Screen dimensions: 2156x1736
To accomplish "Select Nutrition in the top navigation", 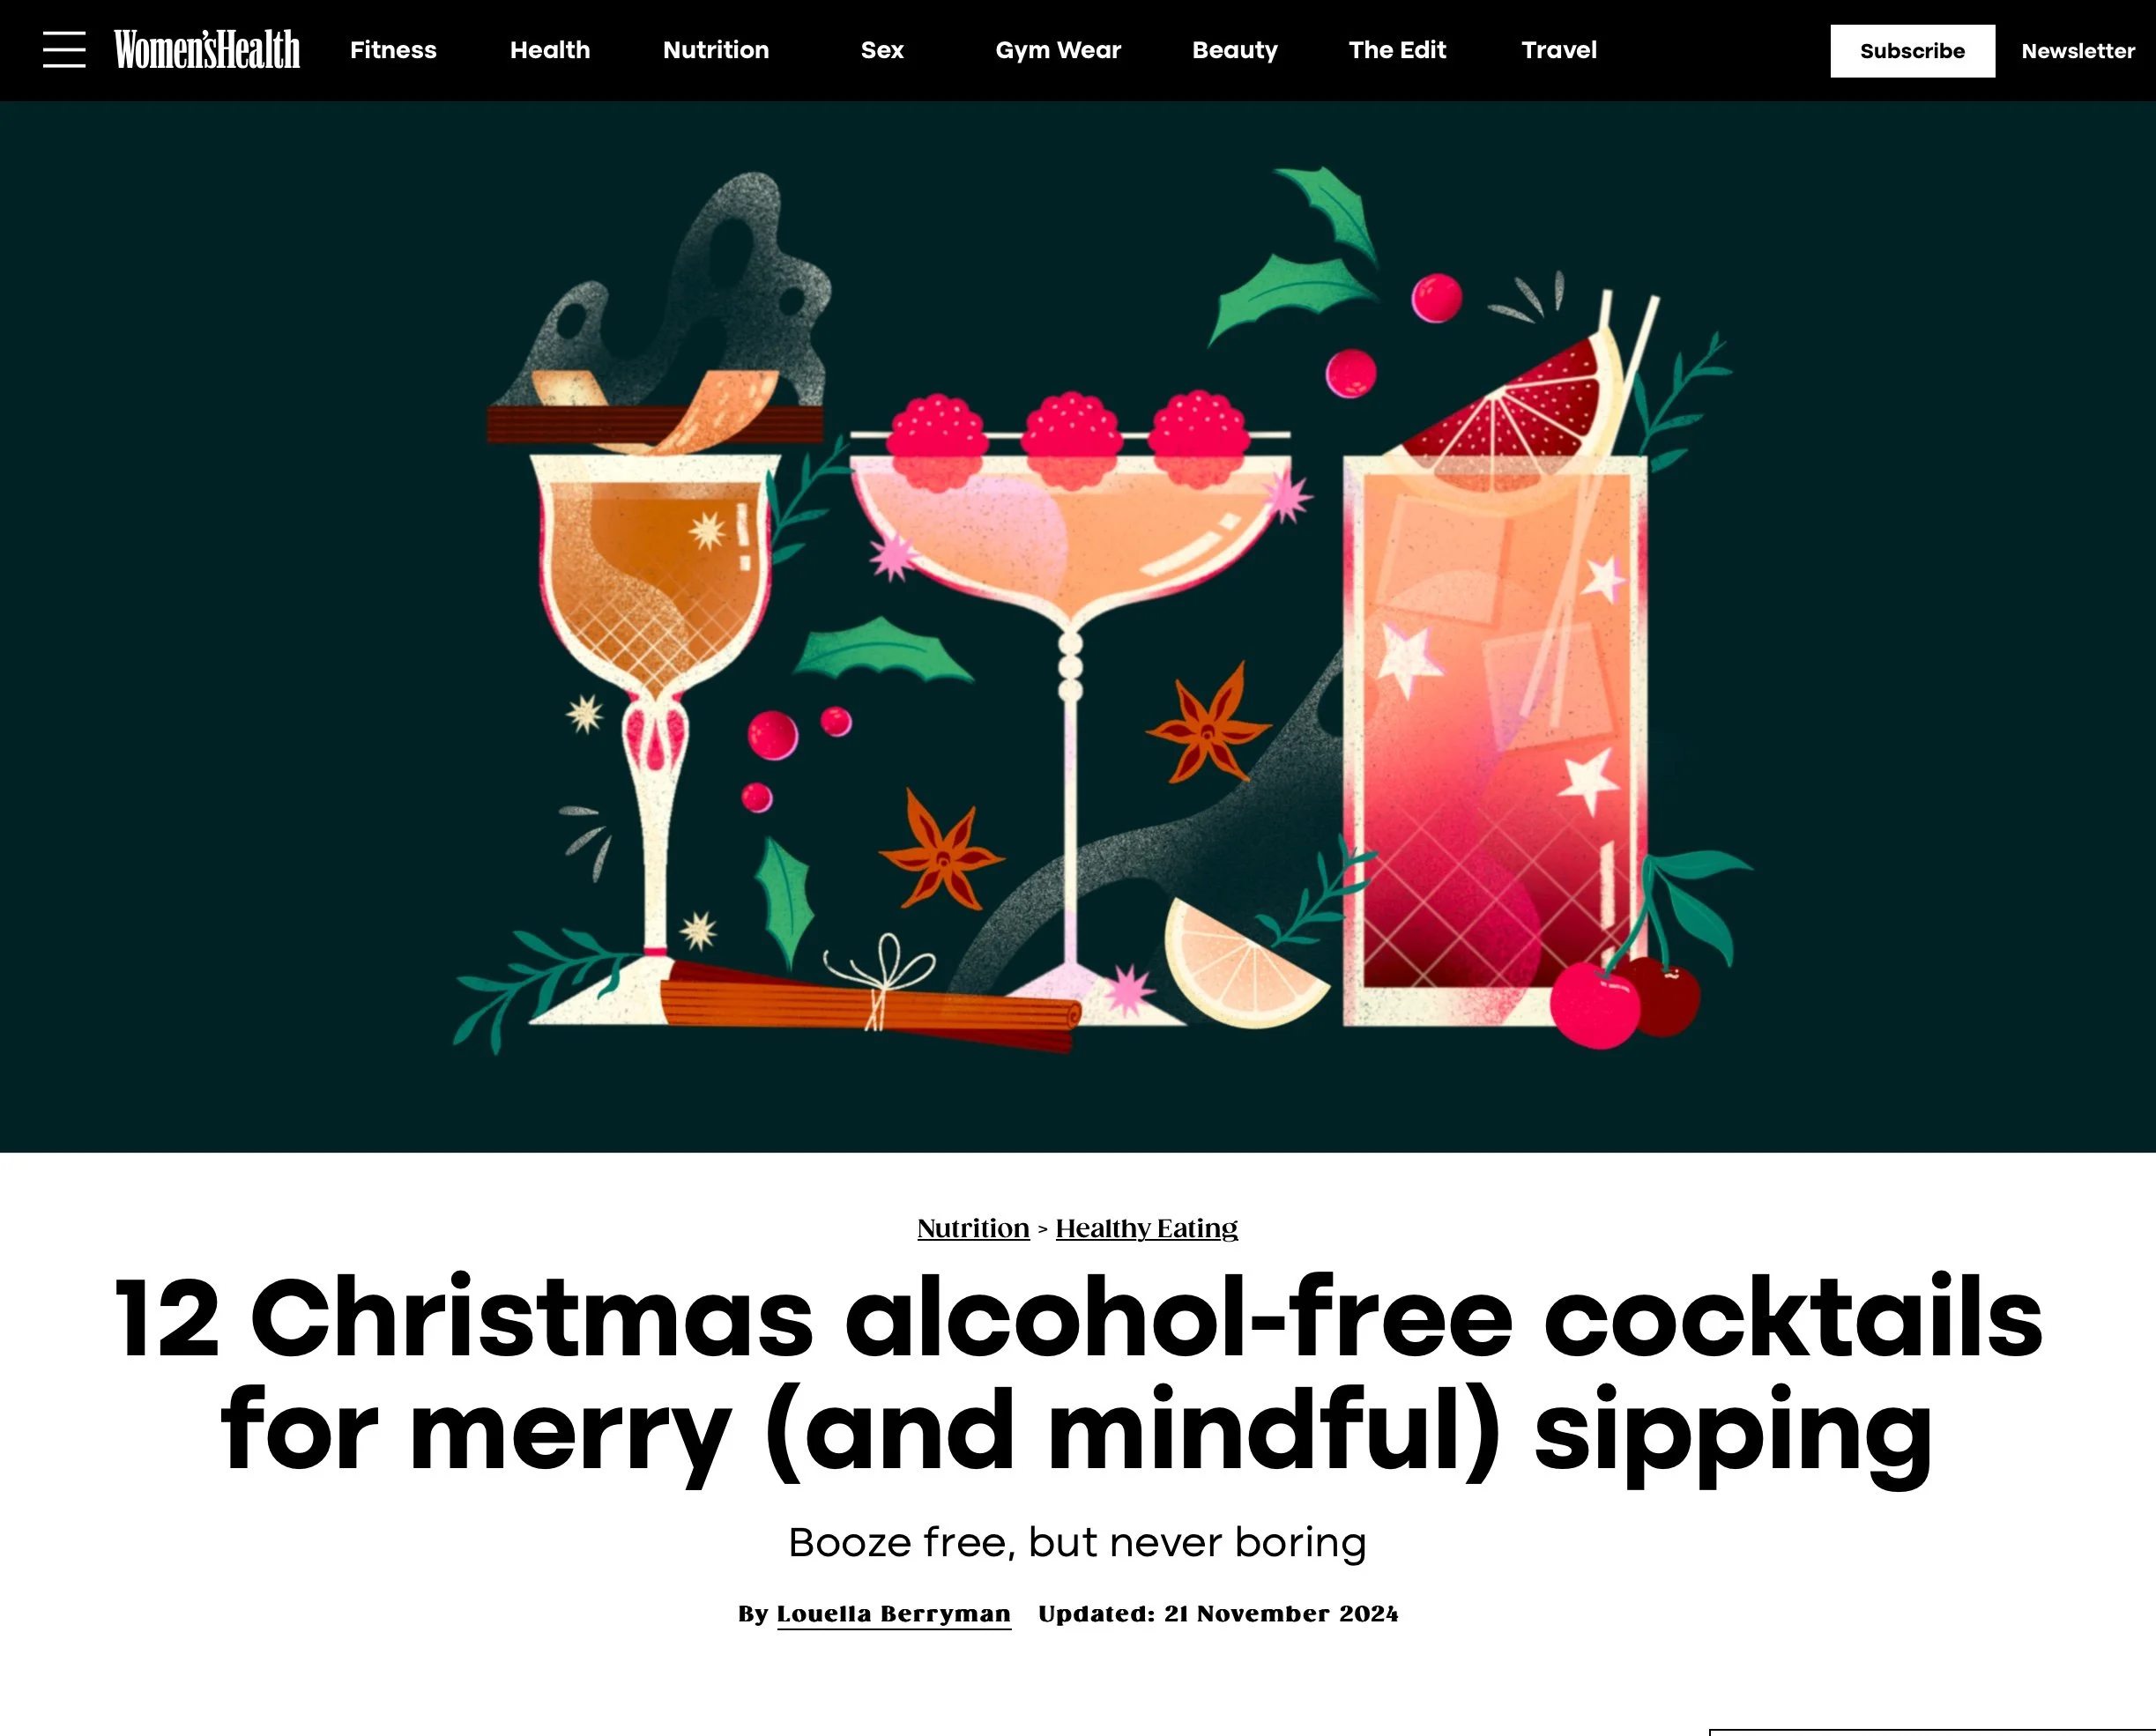I will 716,50.
